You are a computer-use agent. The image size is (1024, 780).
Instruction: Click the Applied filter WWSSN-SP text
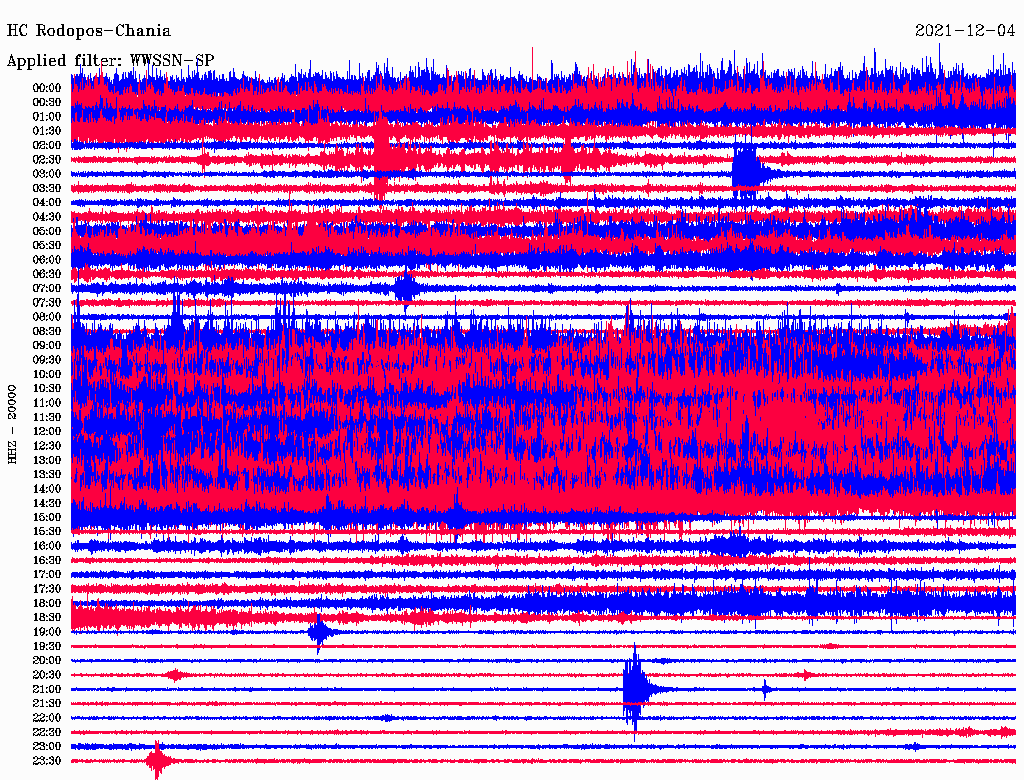(x=110, y=61)
